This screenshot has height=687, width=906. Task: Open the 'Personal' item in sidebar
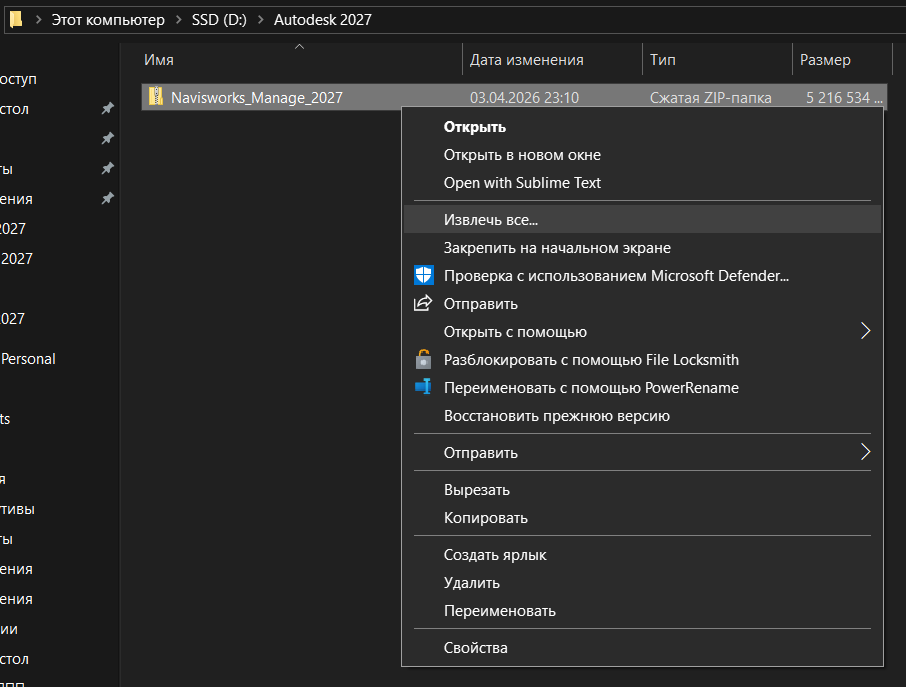[28, 359]
